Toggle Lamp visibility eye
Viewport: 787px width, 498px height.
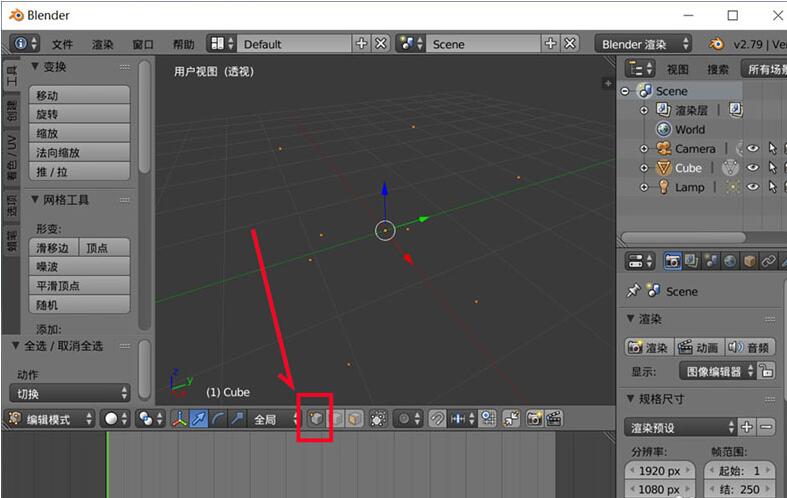pos(753,186)
